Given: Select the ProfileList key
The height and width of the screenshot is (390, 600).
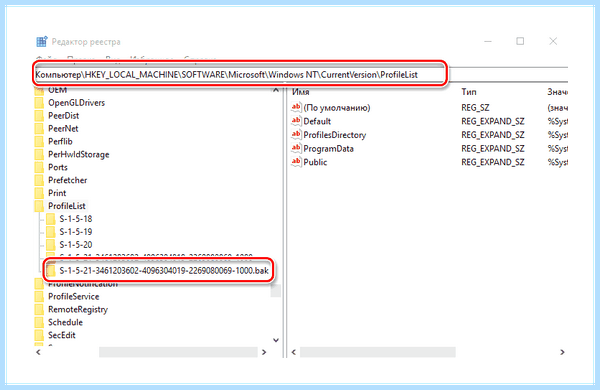Looking at the screenshot, I should [x=67, y=206].
